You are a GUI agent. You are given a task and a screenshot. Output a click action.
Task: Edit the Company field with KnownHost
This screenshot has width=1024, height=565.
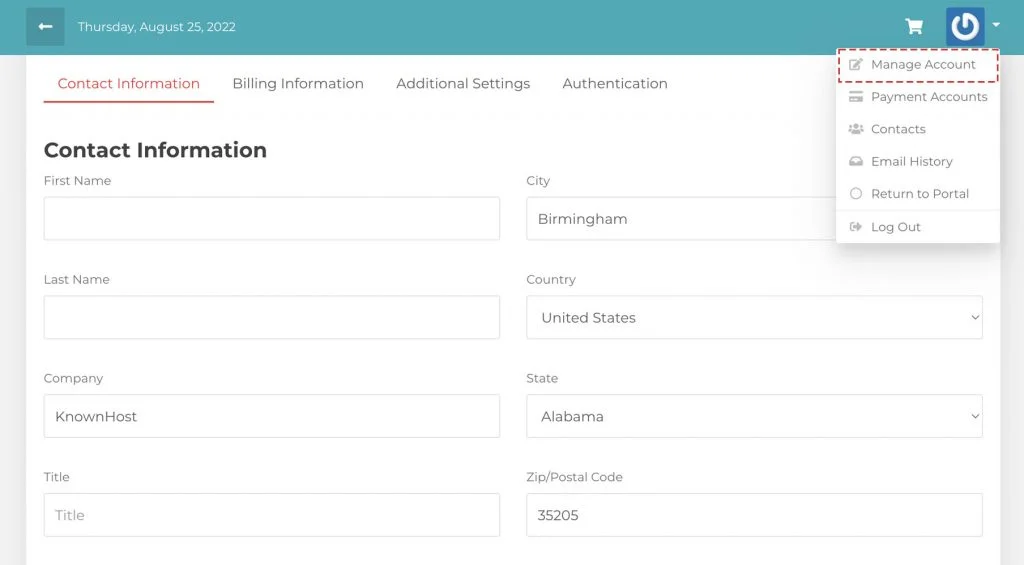tap(272, 416)
